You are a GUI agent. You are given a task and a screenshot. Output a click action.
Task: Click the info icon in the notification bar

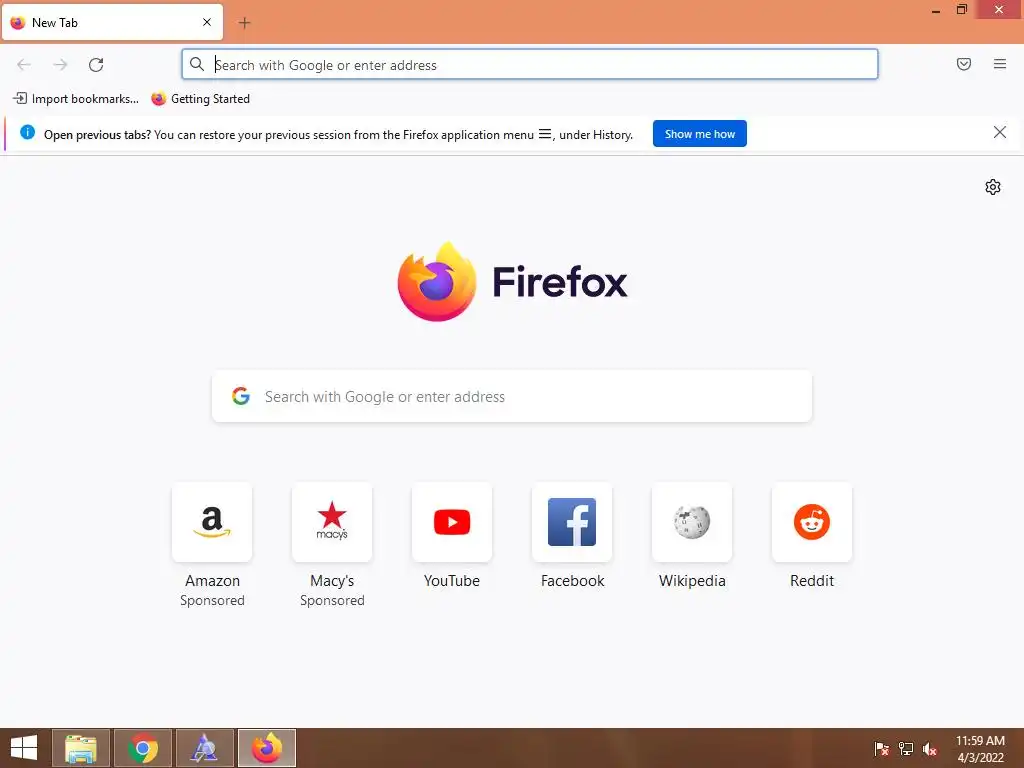tap(27, 133)
